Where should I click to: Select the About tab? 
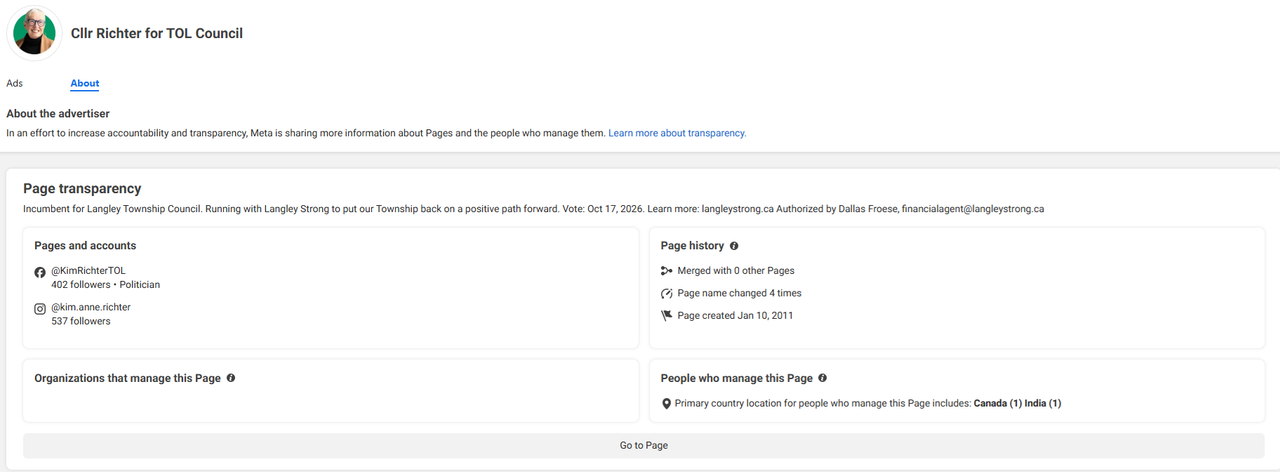(85, 84)
